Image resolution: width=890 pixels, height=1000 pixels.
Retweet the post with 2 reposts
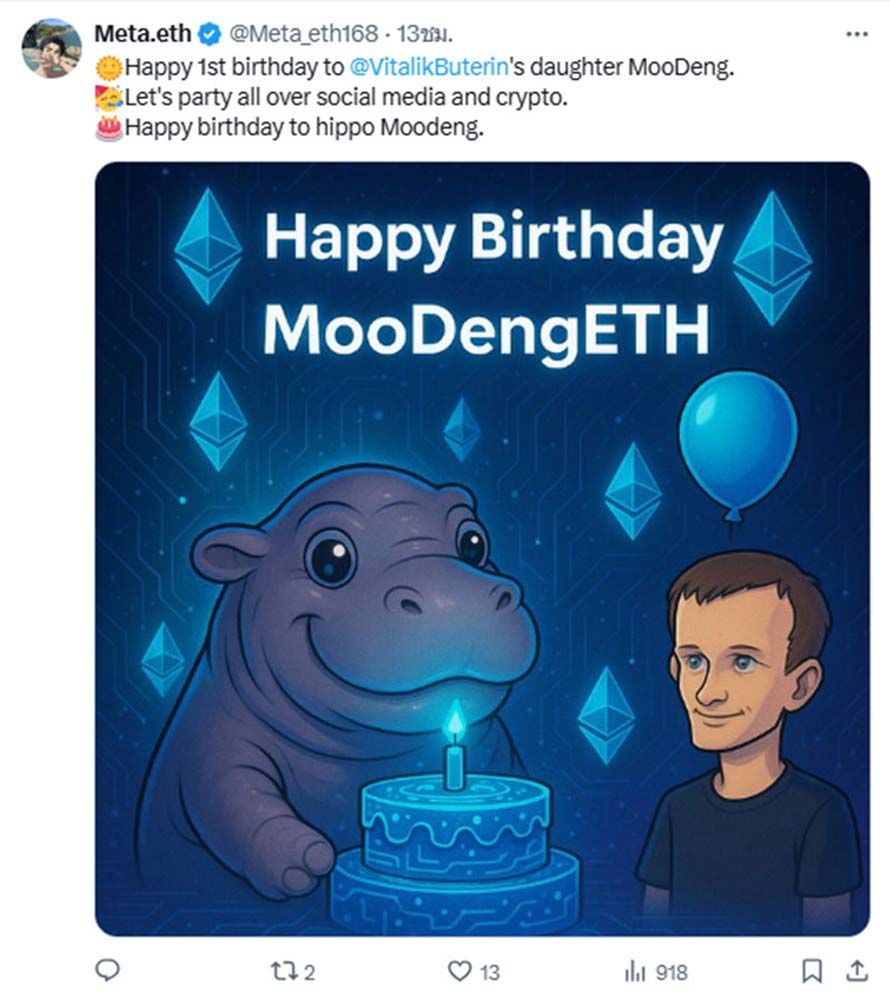click(x=282, y=971)
